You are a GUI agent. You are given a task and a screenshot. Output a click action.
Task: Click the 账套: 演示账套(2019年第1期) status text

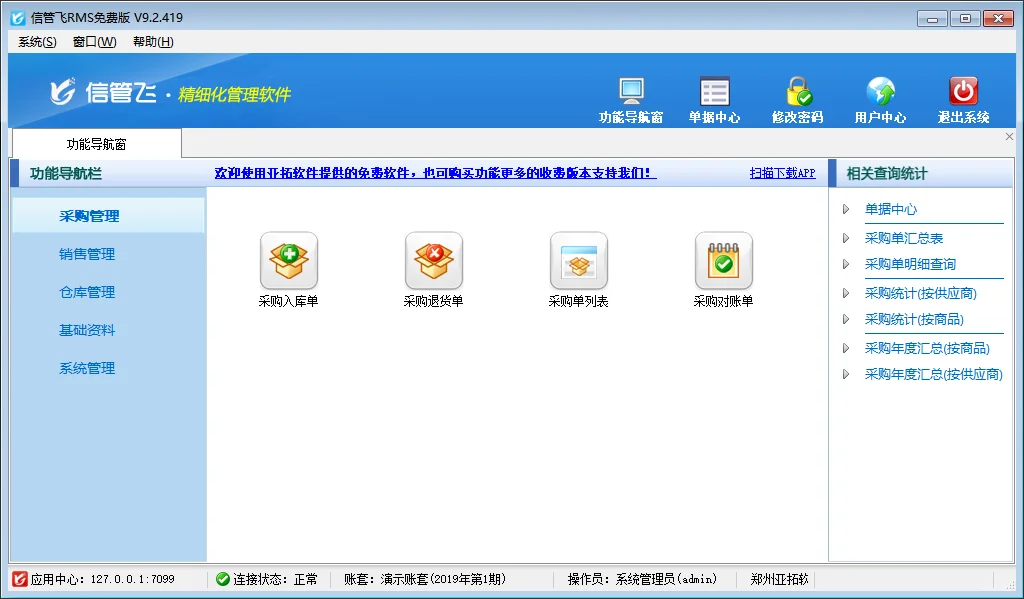tap(425, 579)
